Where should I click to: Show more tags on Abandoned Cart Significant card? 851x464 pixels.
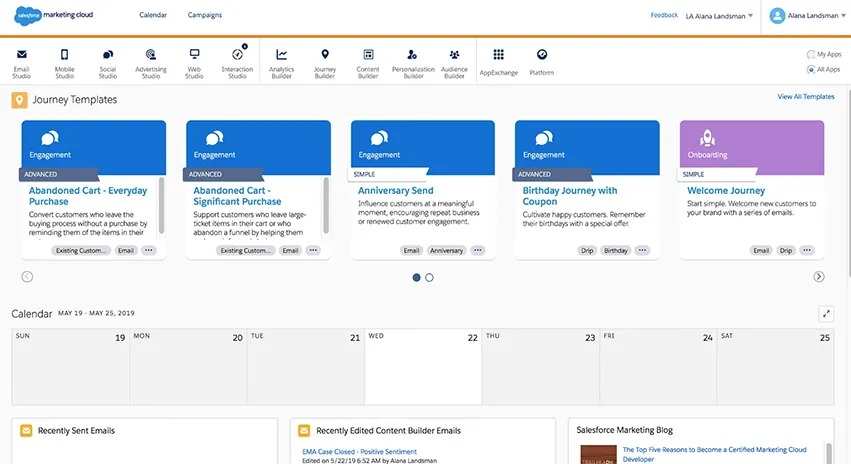click(x=313, y=250)
